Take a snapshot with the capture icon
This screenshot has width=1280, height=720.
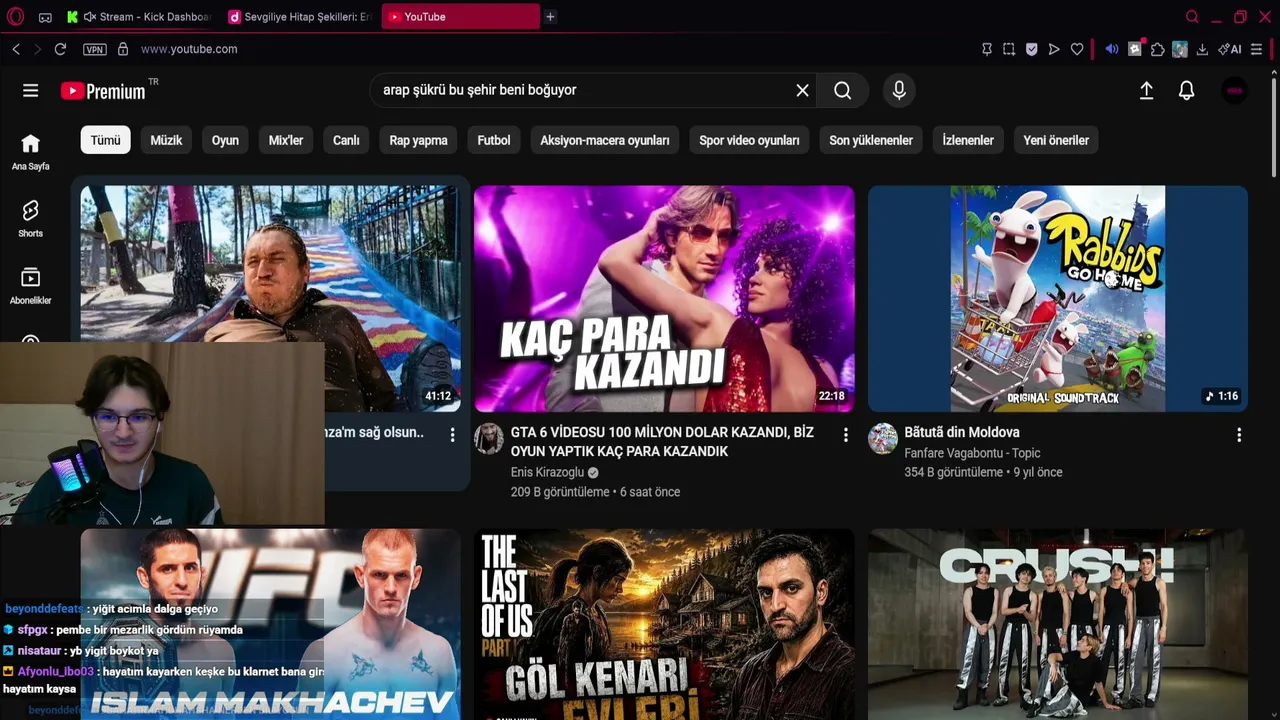pos(1009,49)
